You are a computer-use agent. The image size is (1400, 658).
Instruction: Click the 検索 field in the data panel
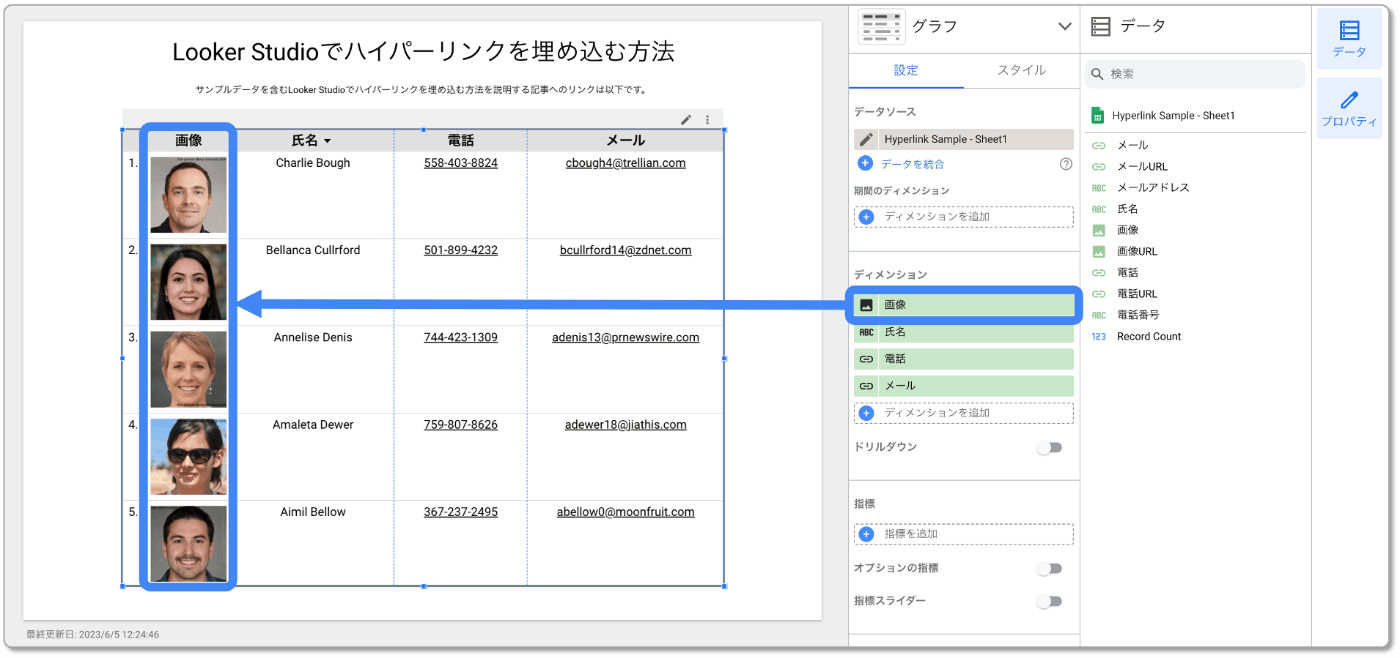(x=1195, y=74)
